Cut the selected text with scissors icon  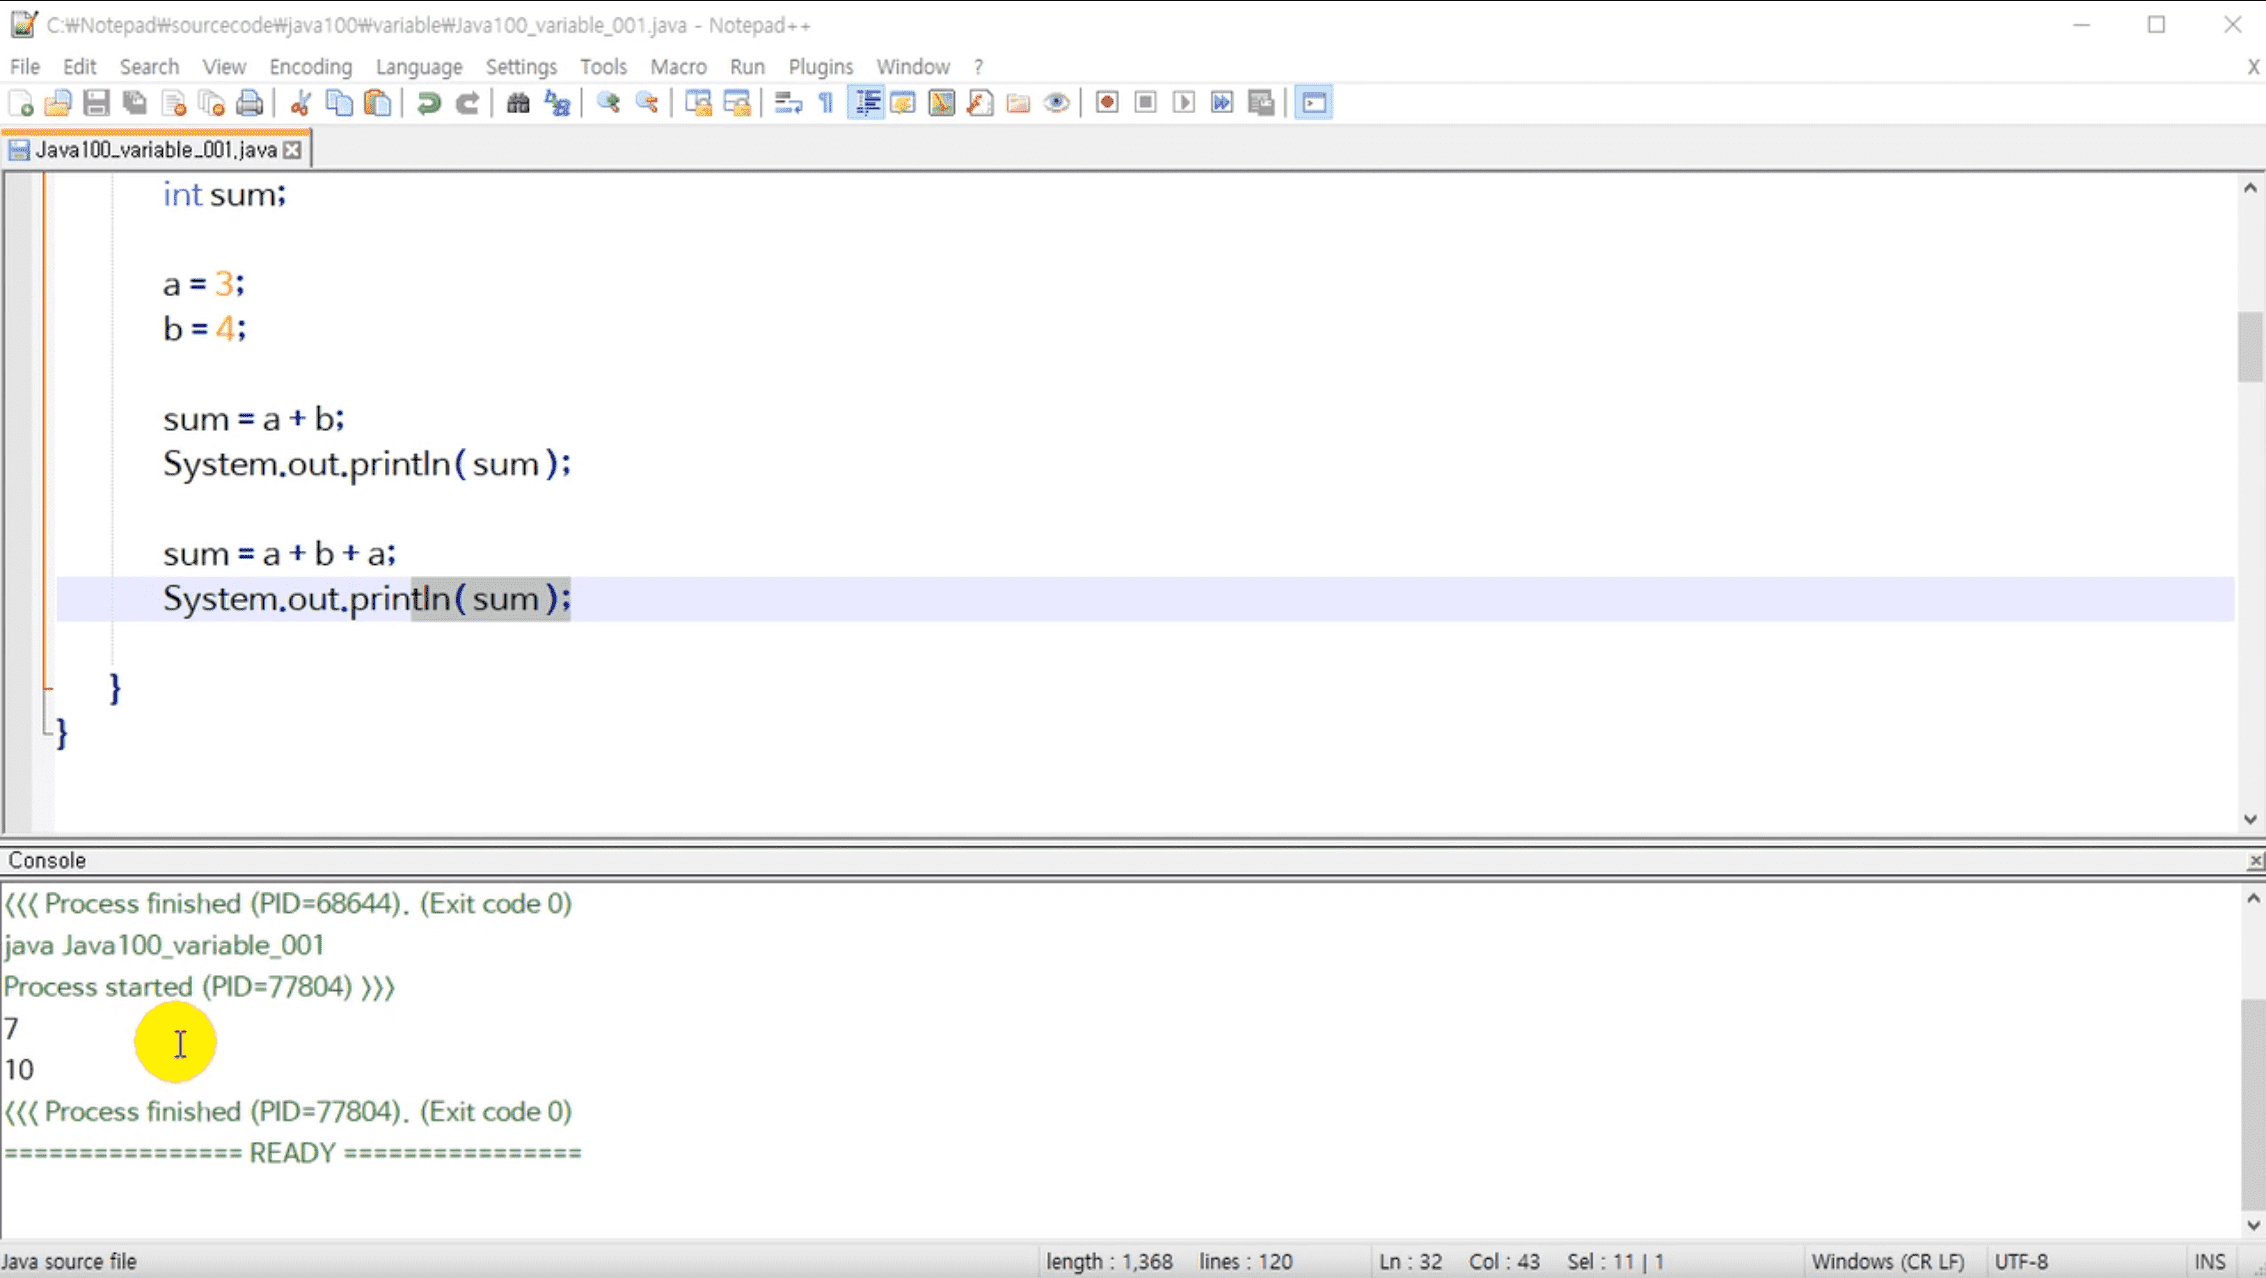300,103
